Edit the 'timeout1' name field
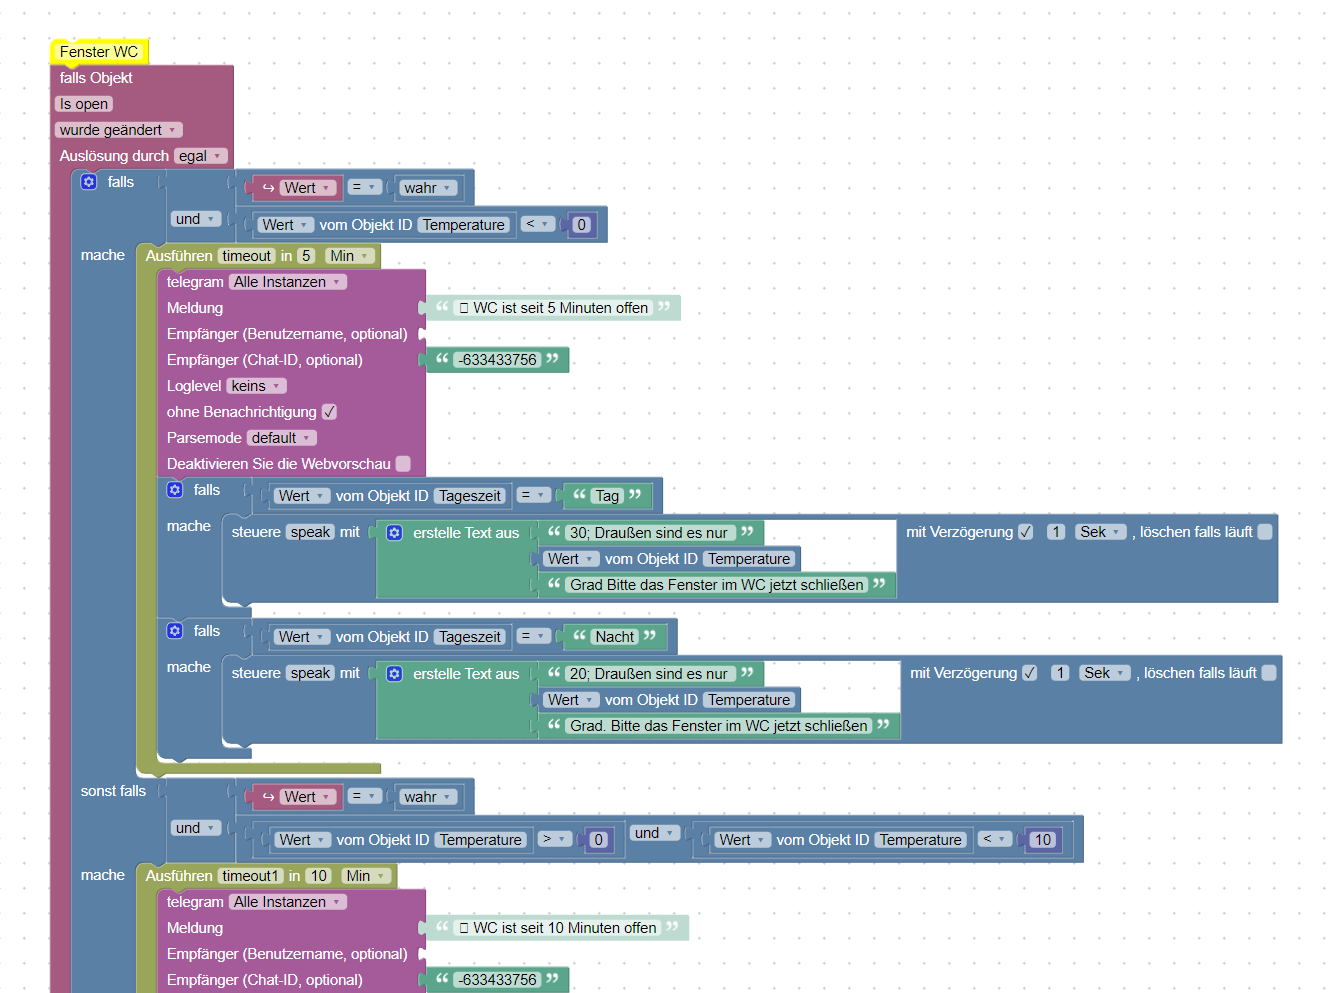1338x993 pixels. tap(251, 876)
